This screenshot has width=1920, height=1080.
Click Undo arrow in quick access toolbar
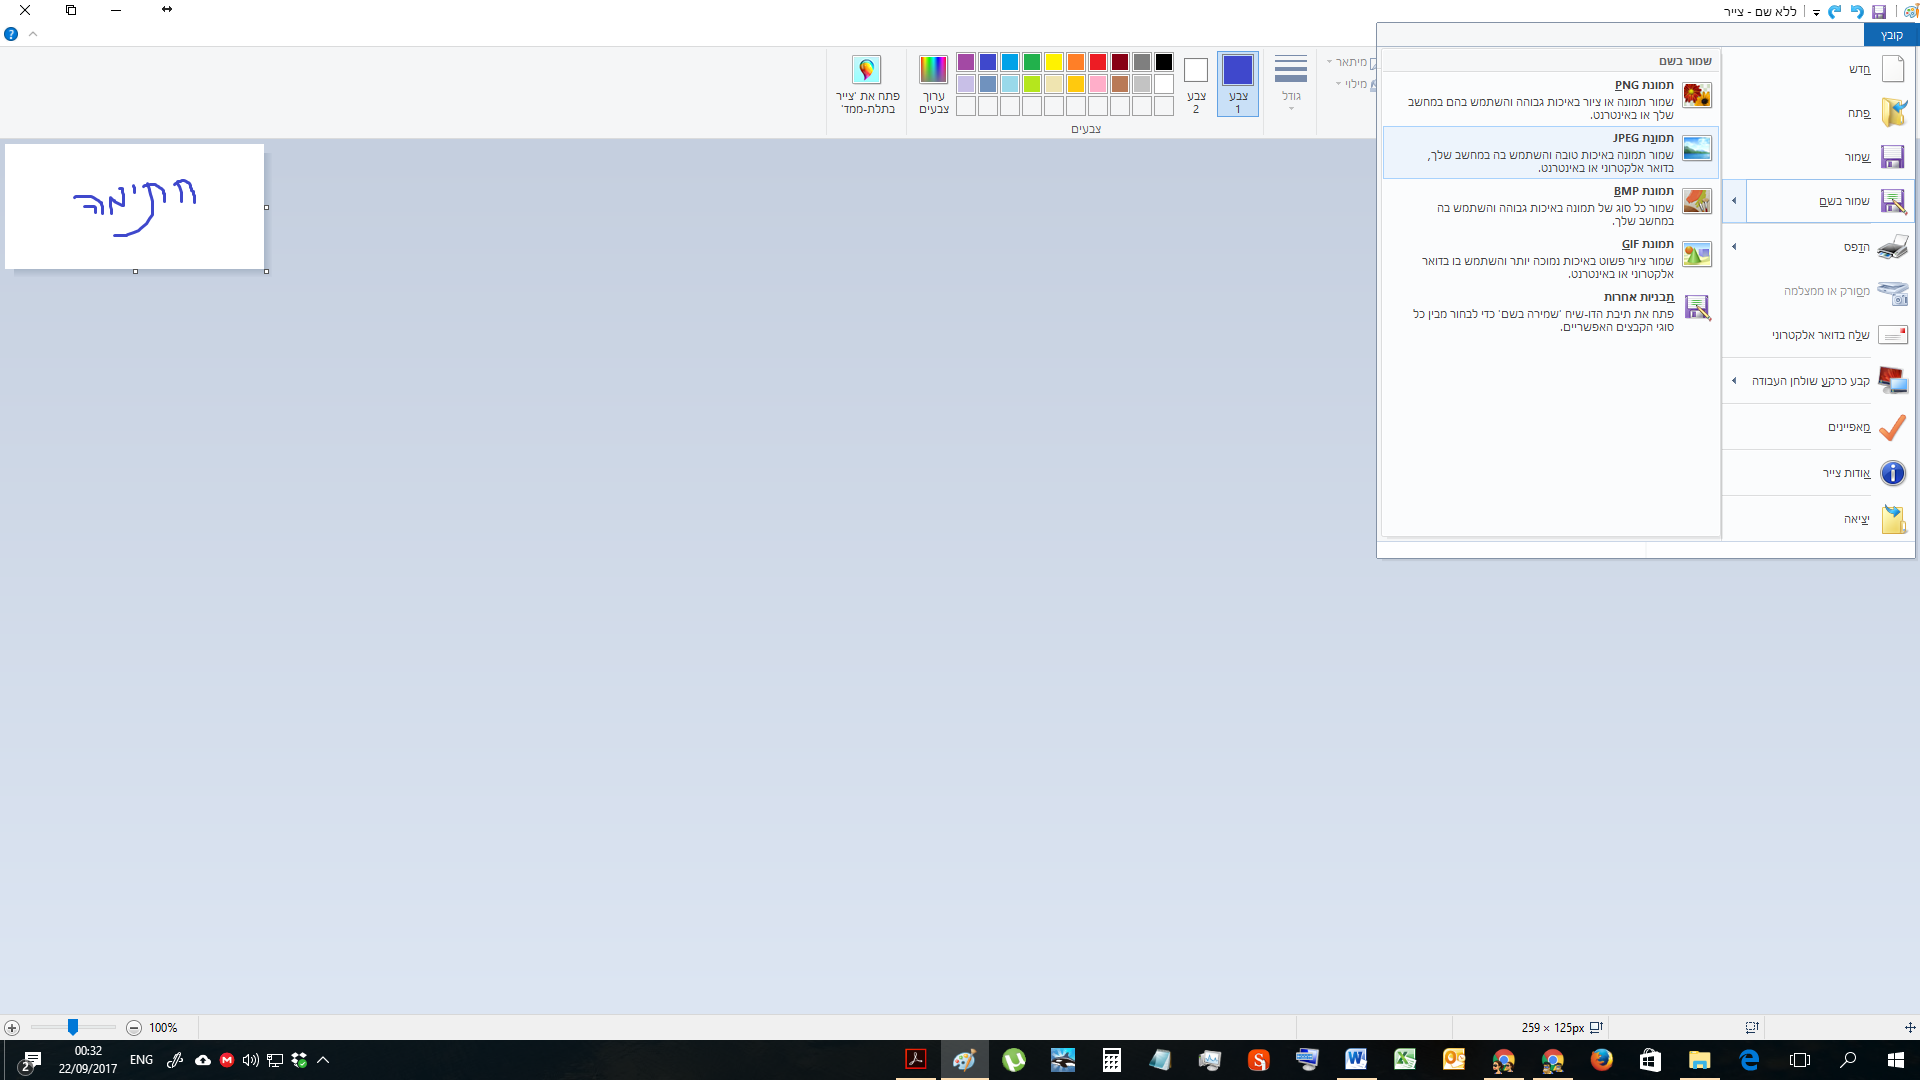click(x=1857, y=12)
